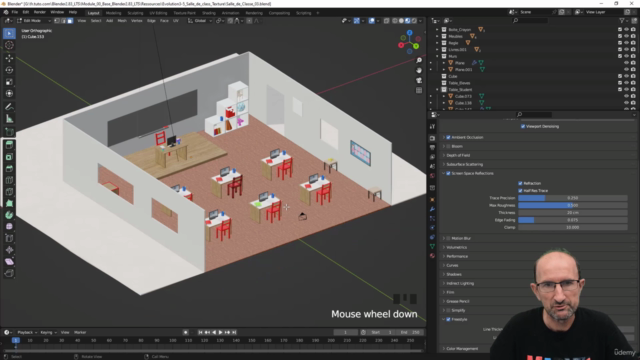The image size is (640, 360).
Task: Open the Render menu
Action: pyautogui.click(x=40, y=12)
